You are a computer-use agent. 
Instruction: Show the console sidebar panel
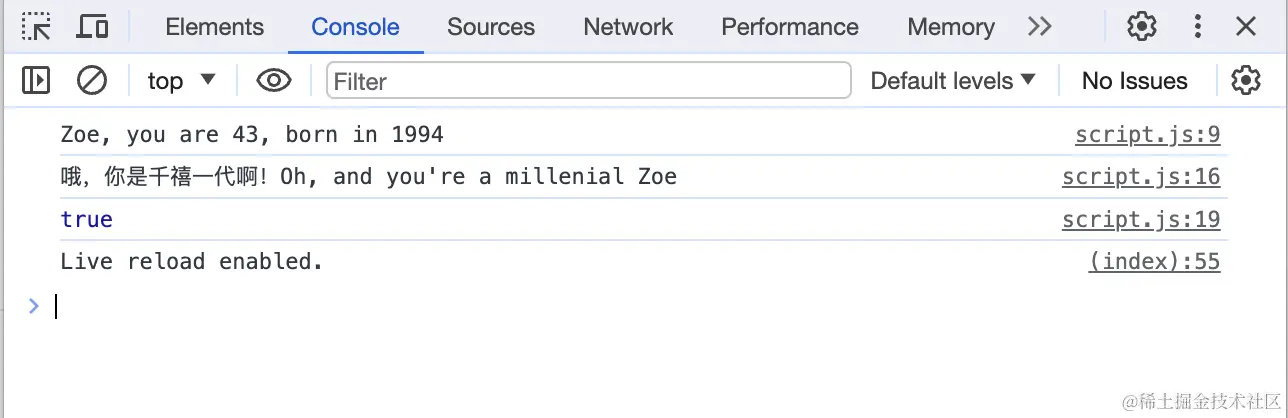pyautogui.click(x=36, y=80)
